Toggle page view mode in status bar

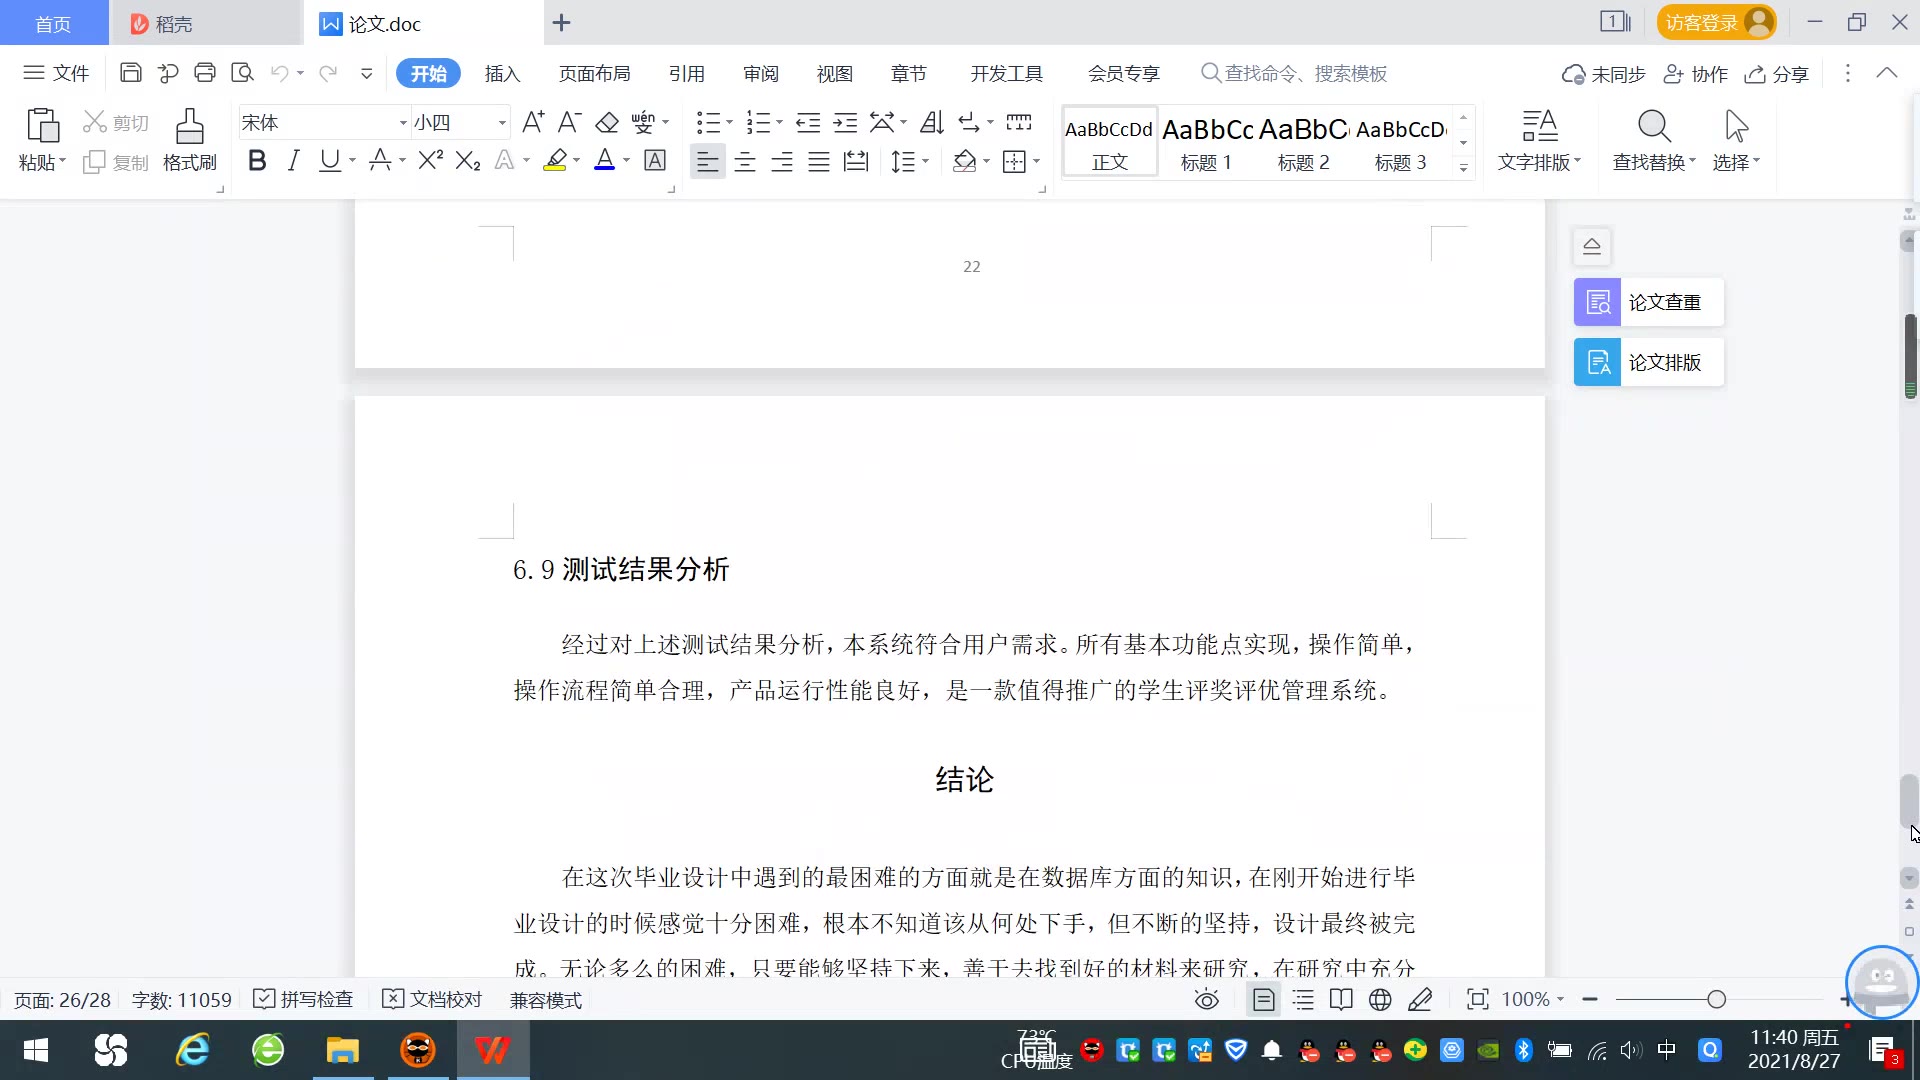(x=1264, y=999)
